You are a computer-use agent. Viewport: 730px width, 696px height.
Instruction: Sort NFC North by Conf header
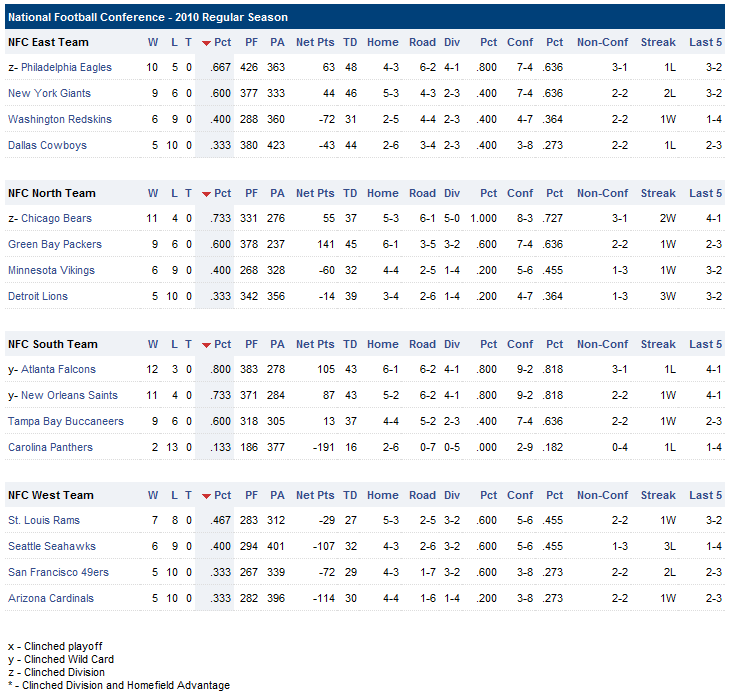[520, 193]
